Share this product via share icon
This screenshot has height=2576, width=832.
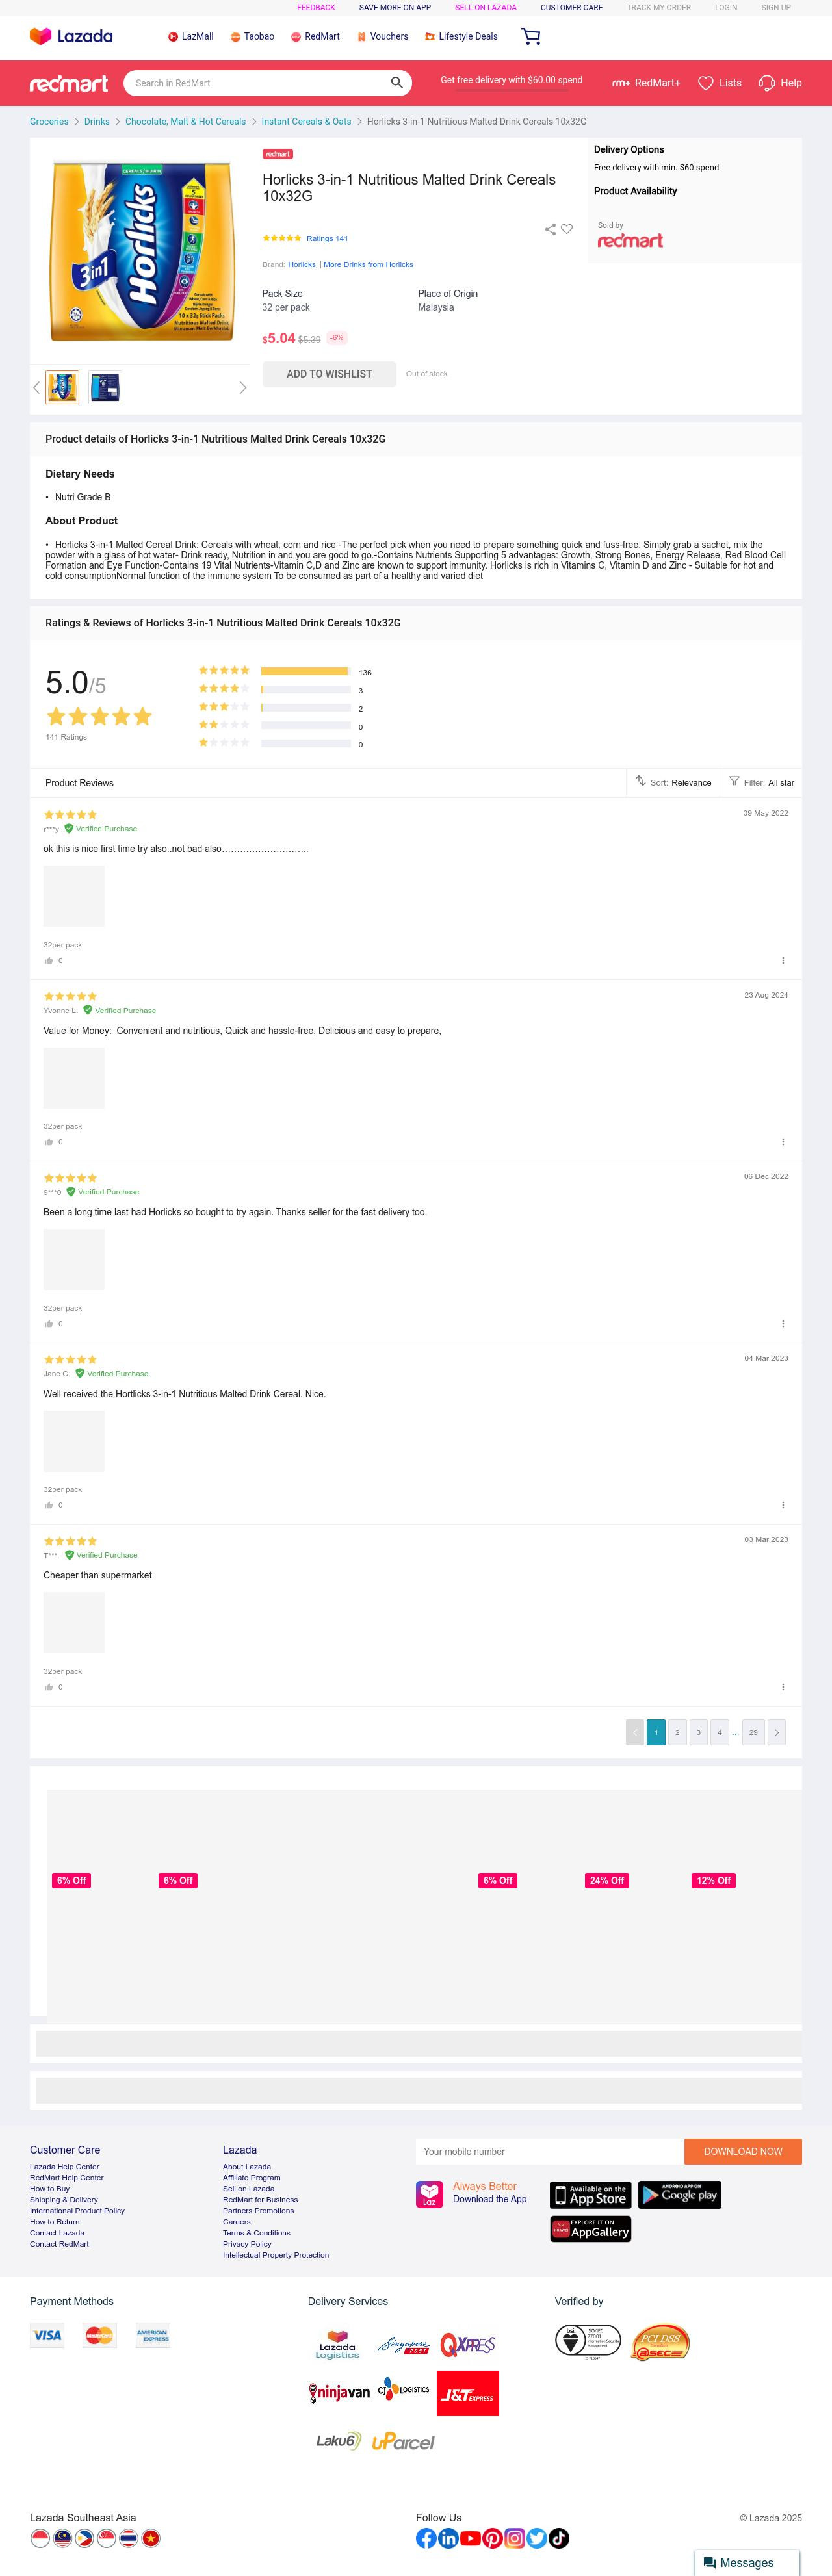click(550, 229)
